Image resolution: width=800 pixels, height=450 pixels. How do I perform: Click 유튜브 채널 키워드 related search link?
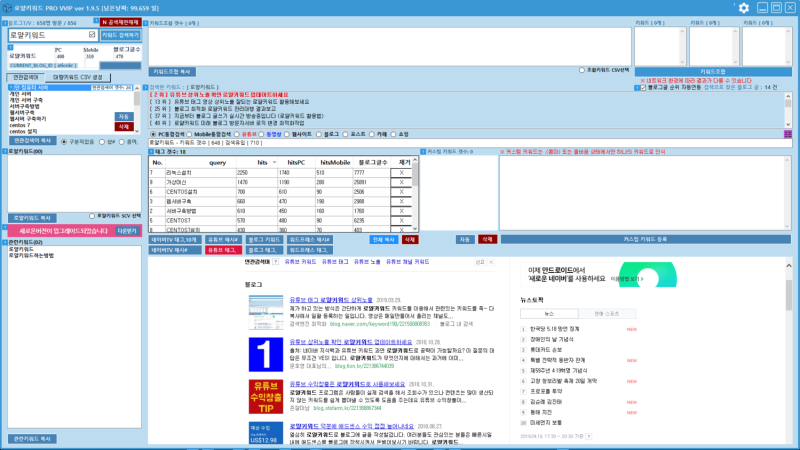[x=408, y=262]
